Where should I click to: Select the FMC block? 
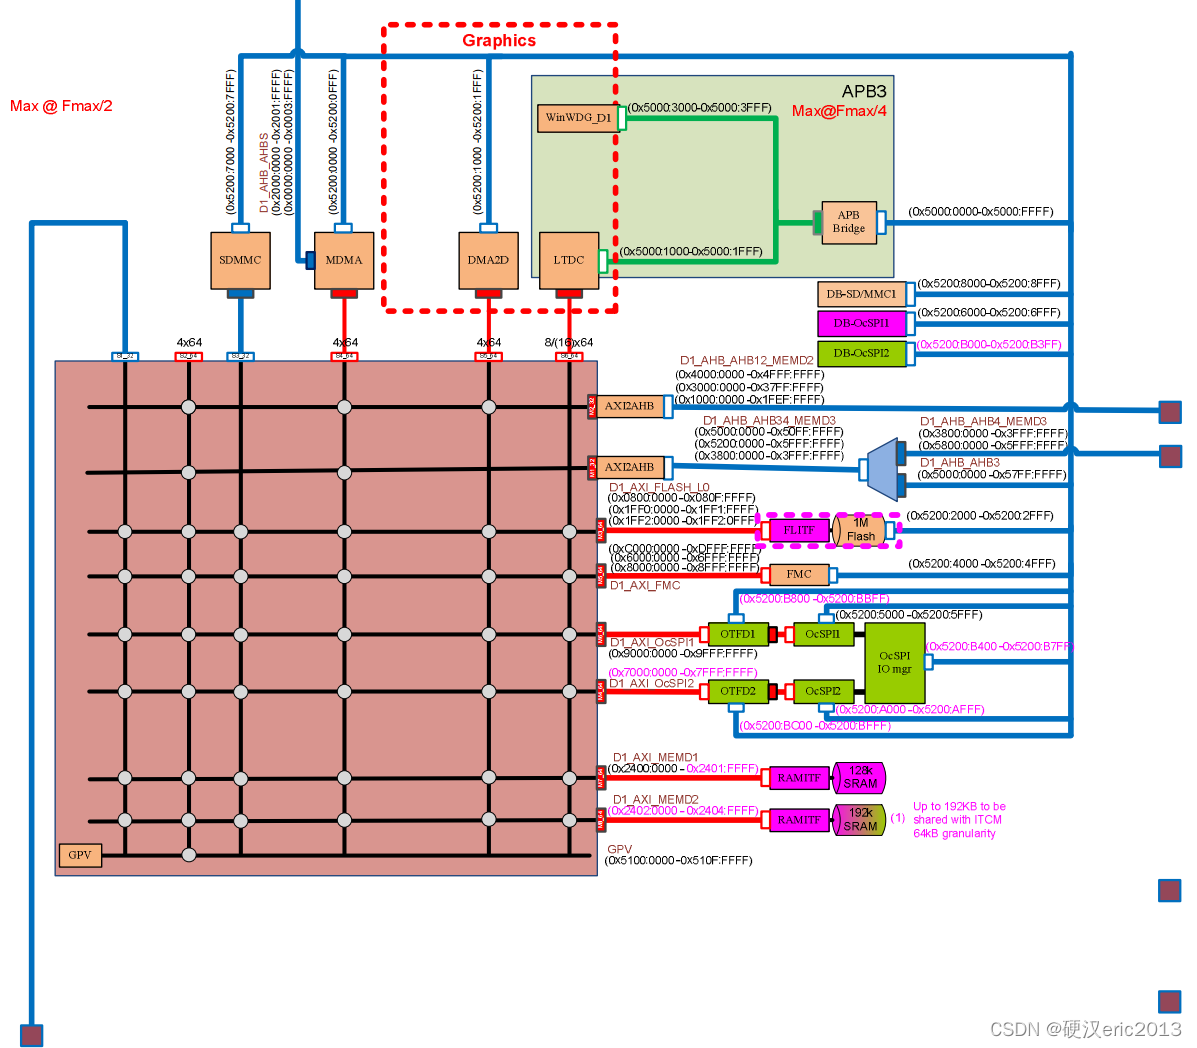click(799, 574)
